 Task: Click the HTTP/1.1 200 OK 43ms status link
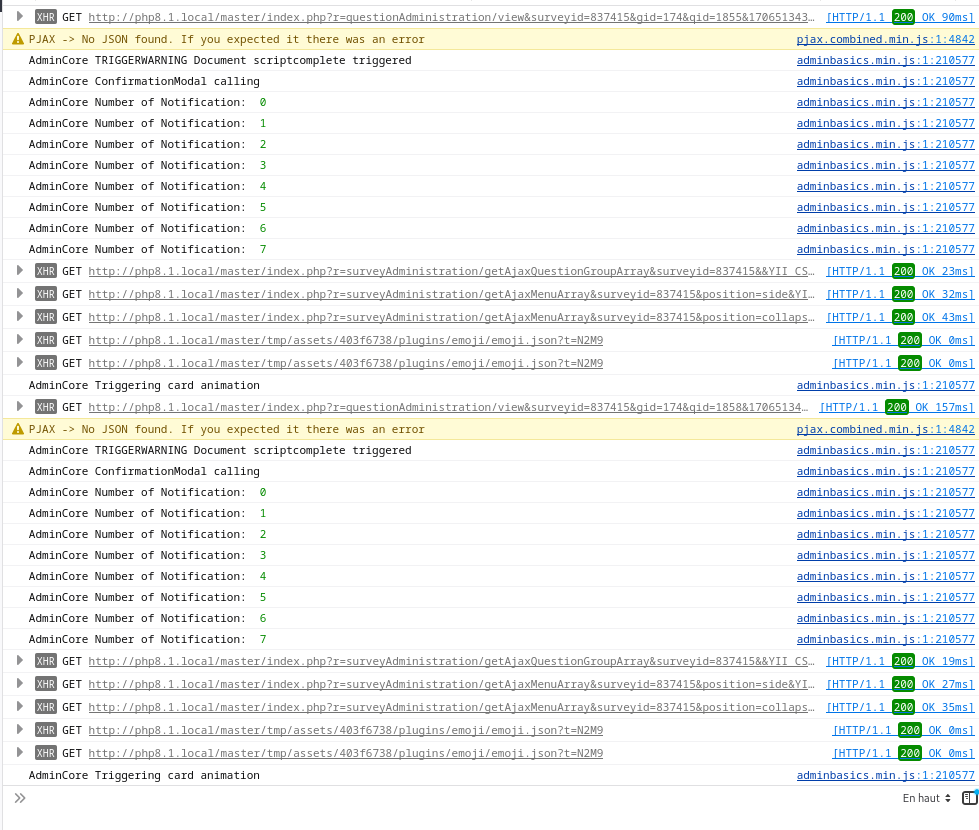[899, 317]
